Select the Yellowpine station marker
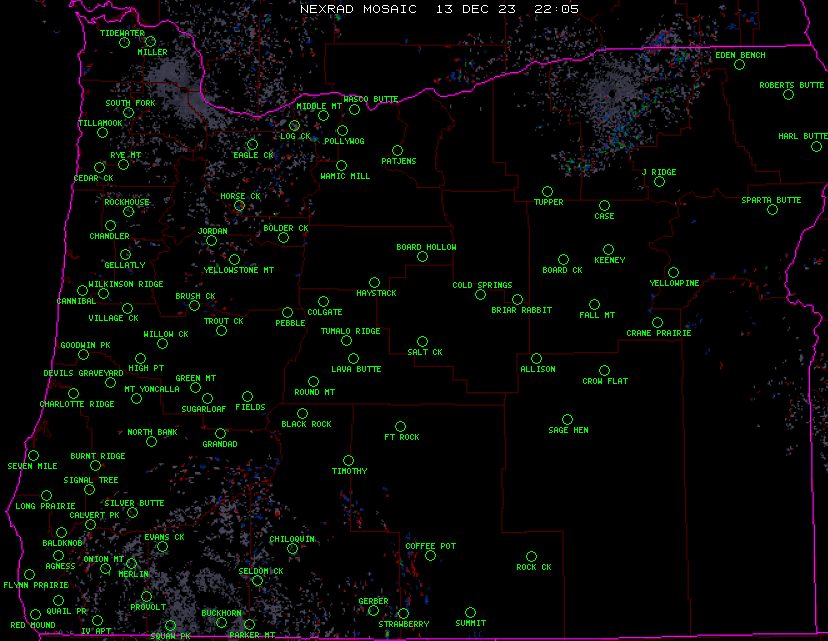The image size is (828, 641). pos(674,272)
